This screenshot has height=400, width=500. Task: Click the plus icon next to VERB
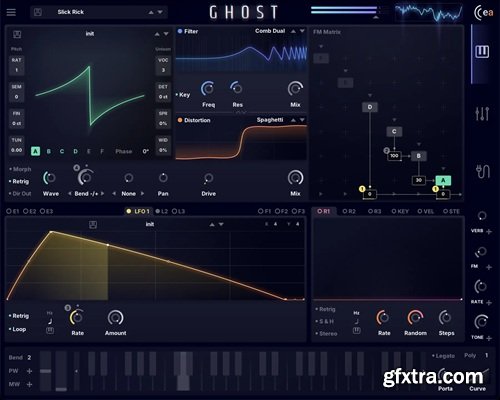click(489, 231)
